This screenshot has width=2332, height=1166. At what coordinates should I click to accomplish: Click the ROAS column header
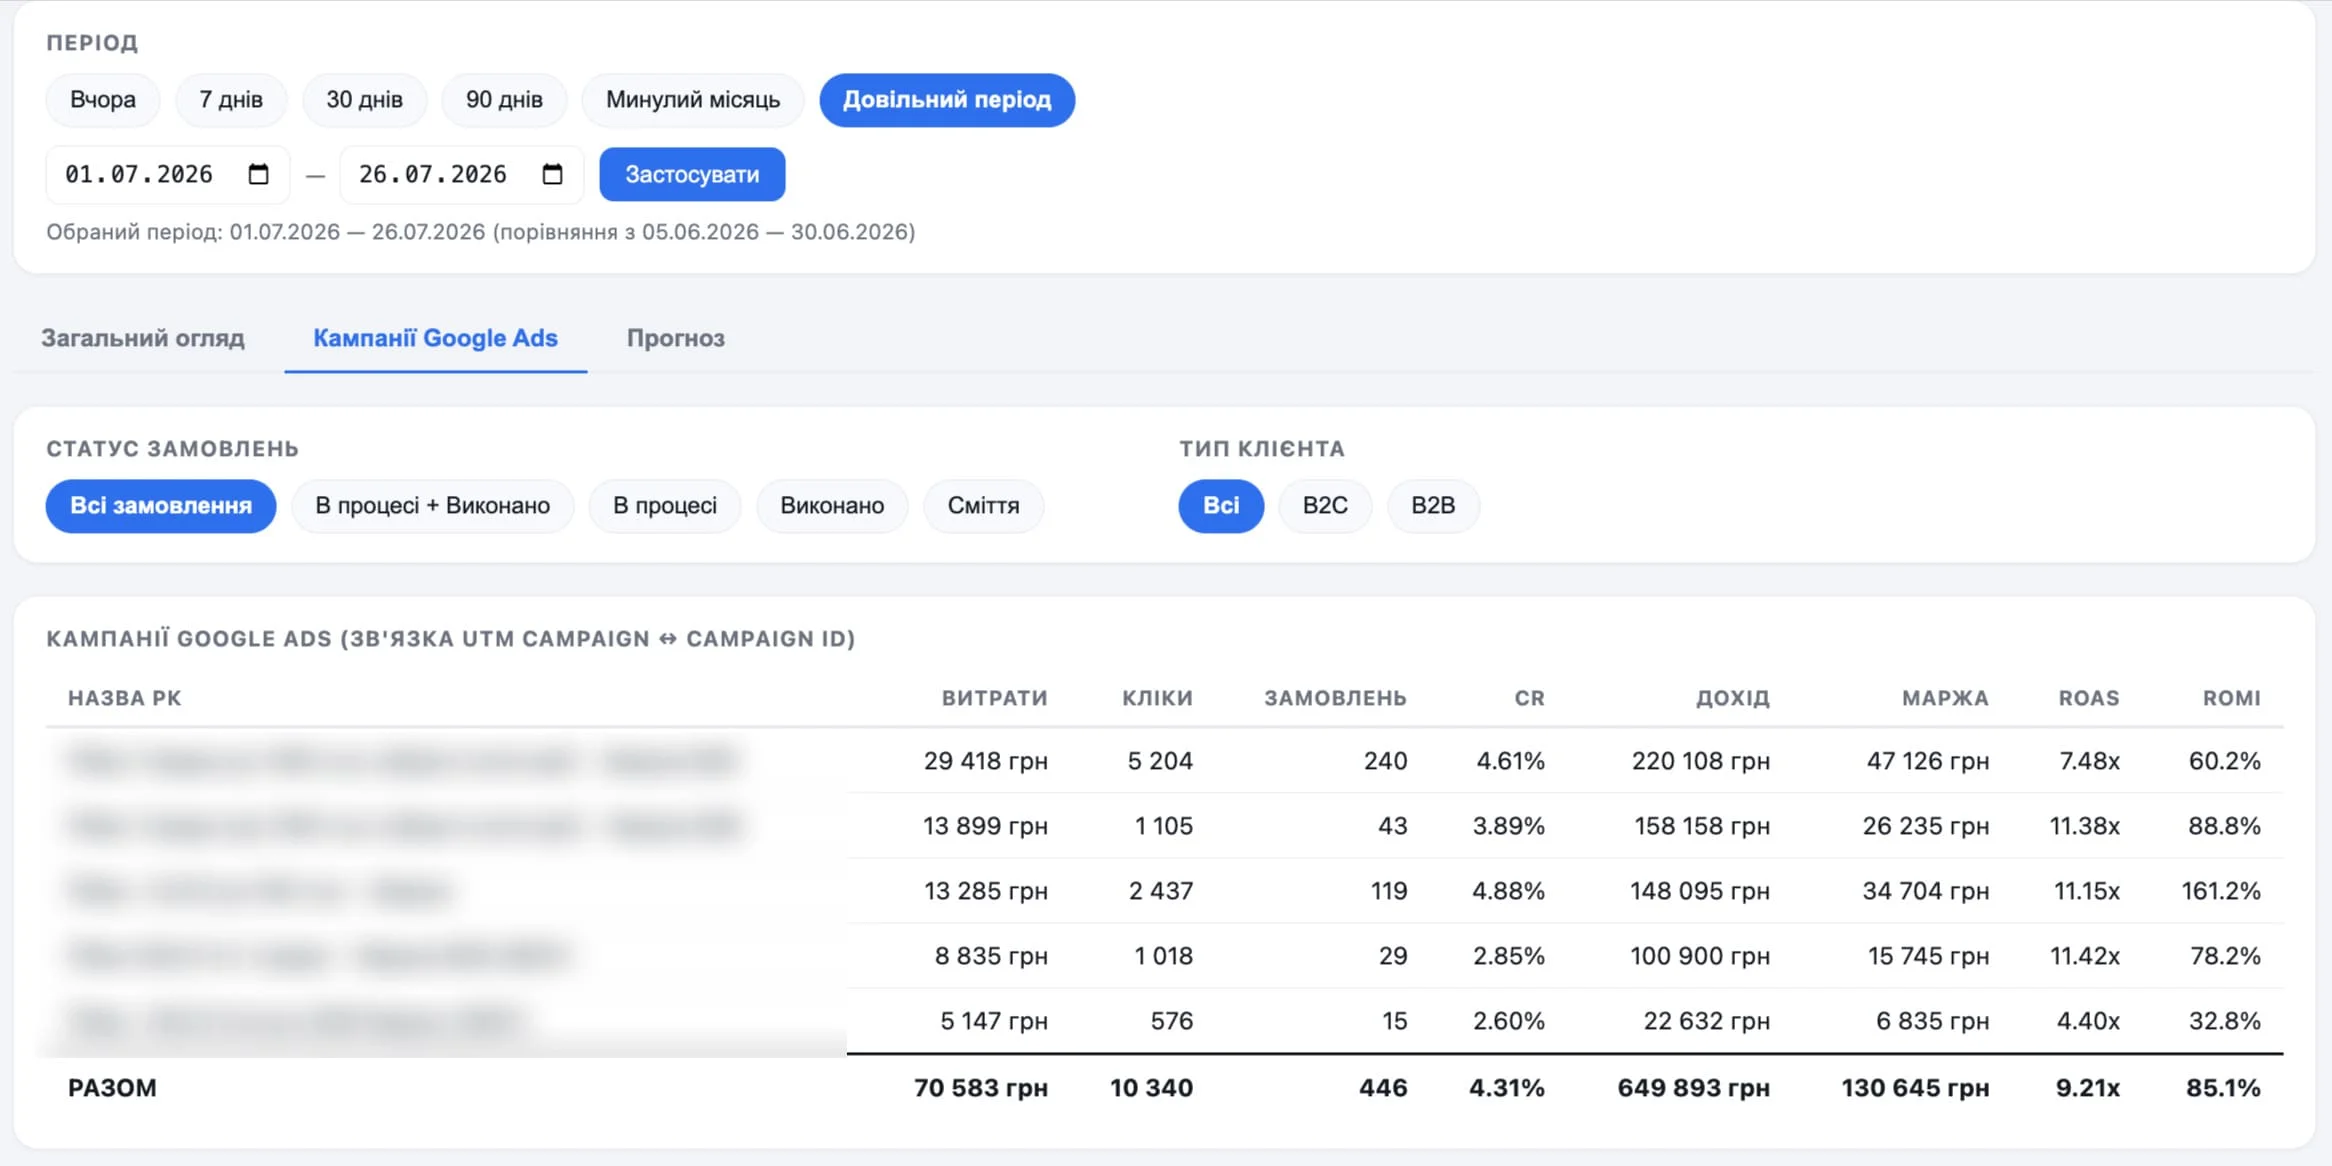(2089, 698)
